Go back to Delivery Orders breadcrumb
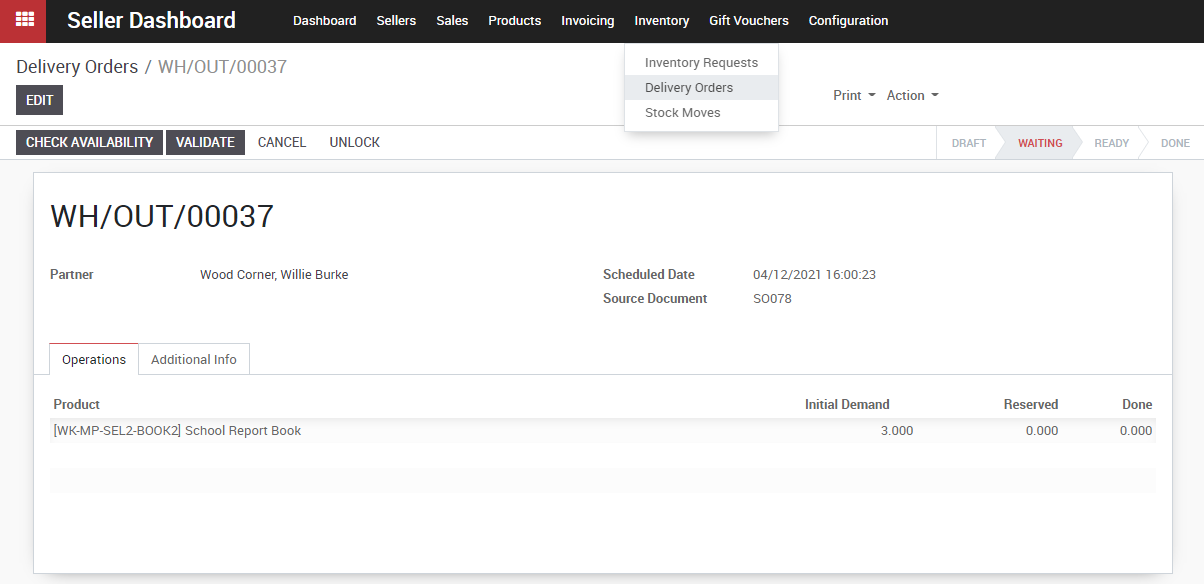This screenshot has width=1204, height=584. pyautogui.click(x=77, y=67)
